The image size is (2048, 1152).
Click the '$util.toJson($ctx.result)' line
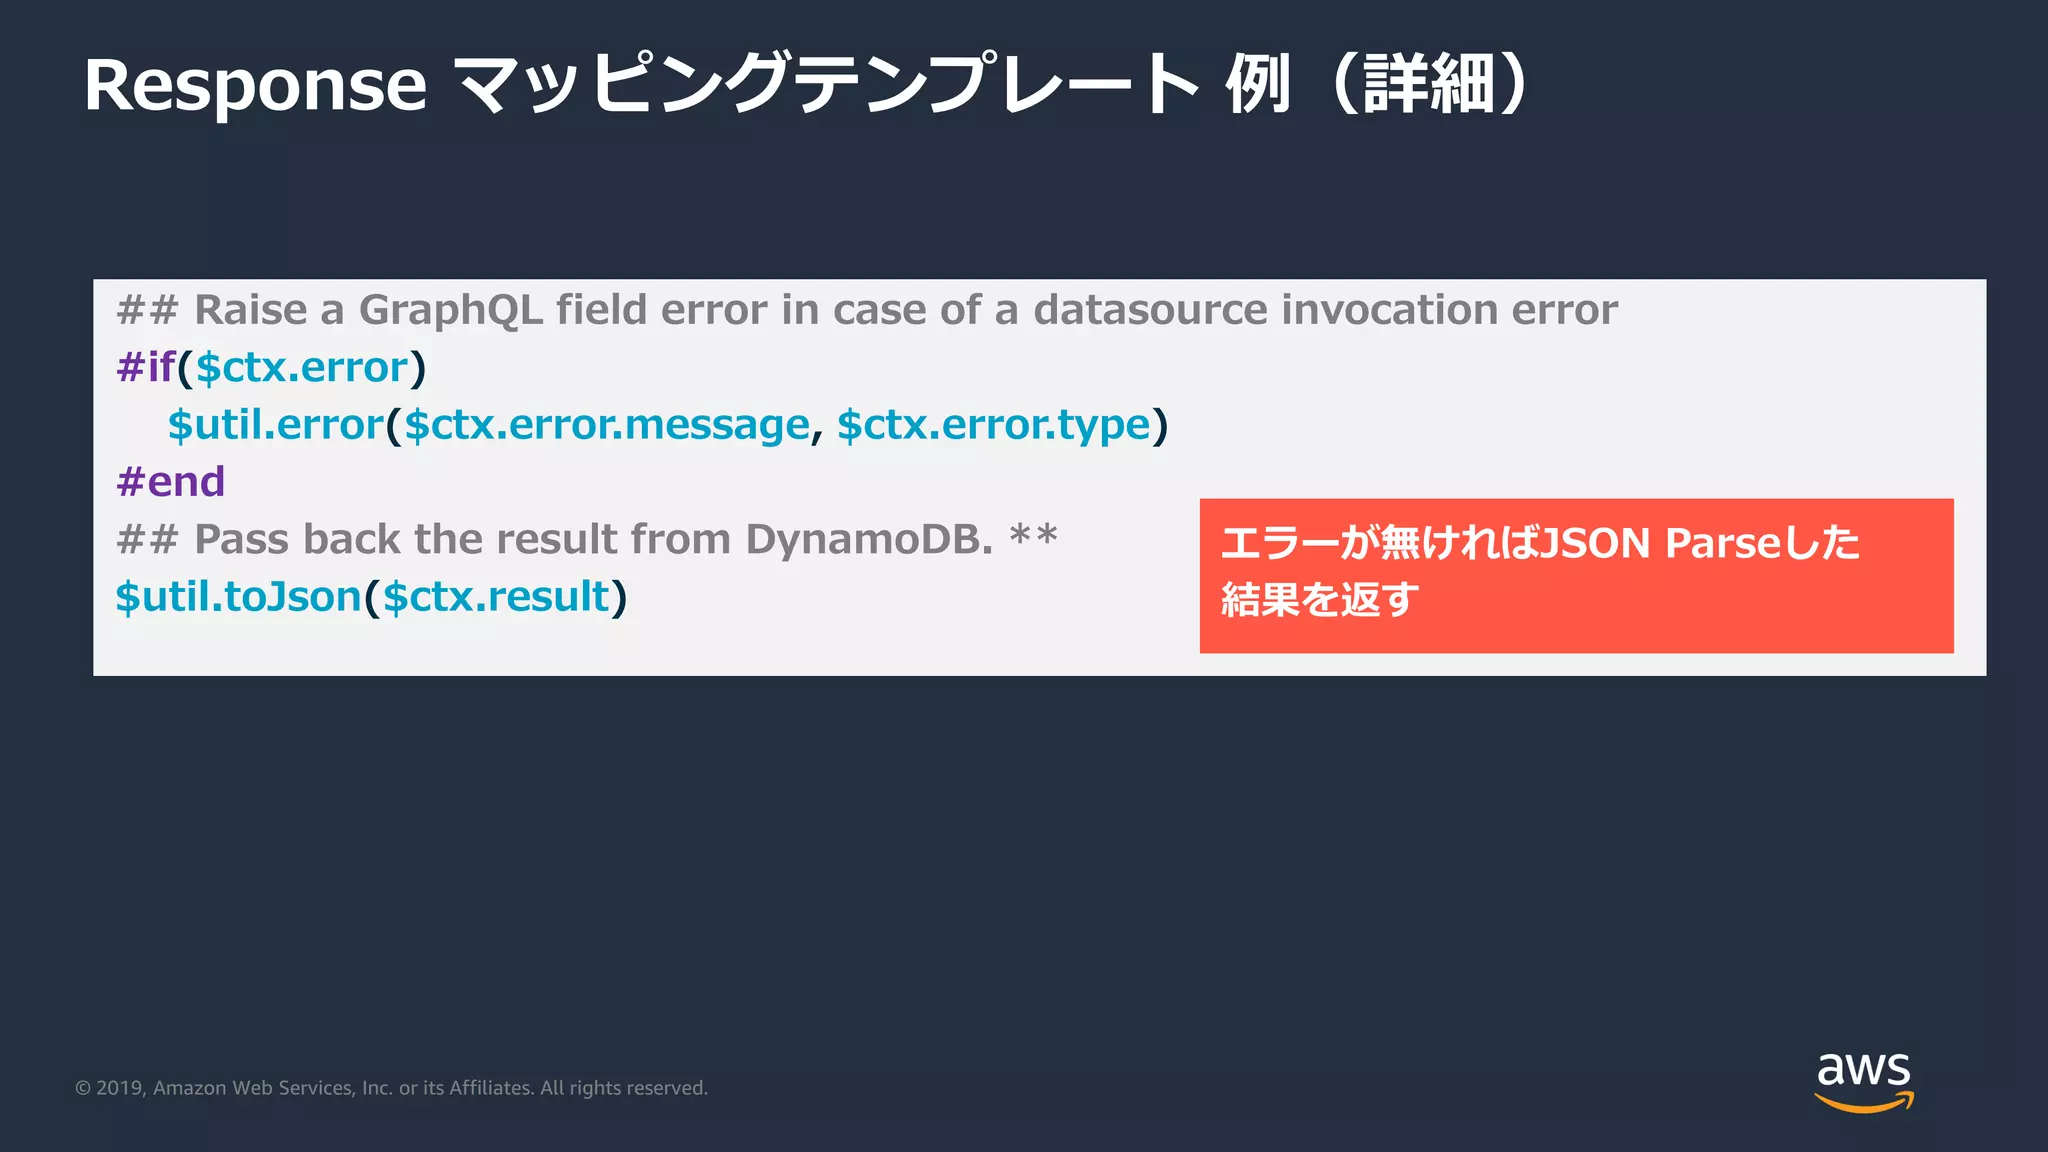(371, 597)
